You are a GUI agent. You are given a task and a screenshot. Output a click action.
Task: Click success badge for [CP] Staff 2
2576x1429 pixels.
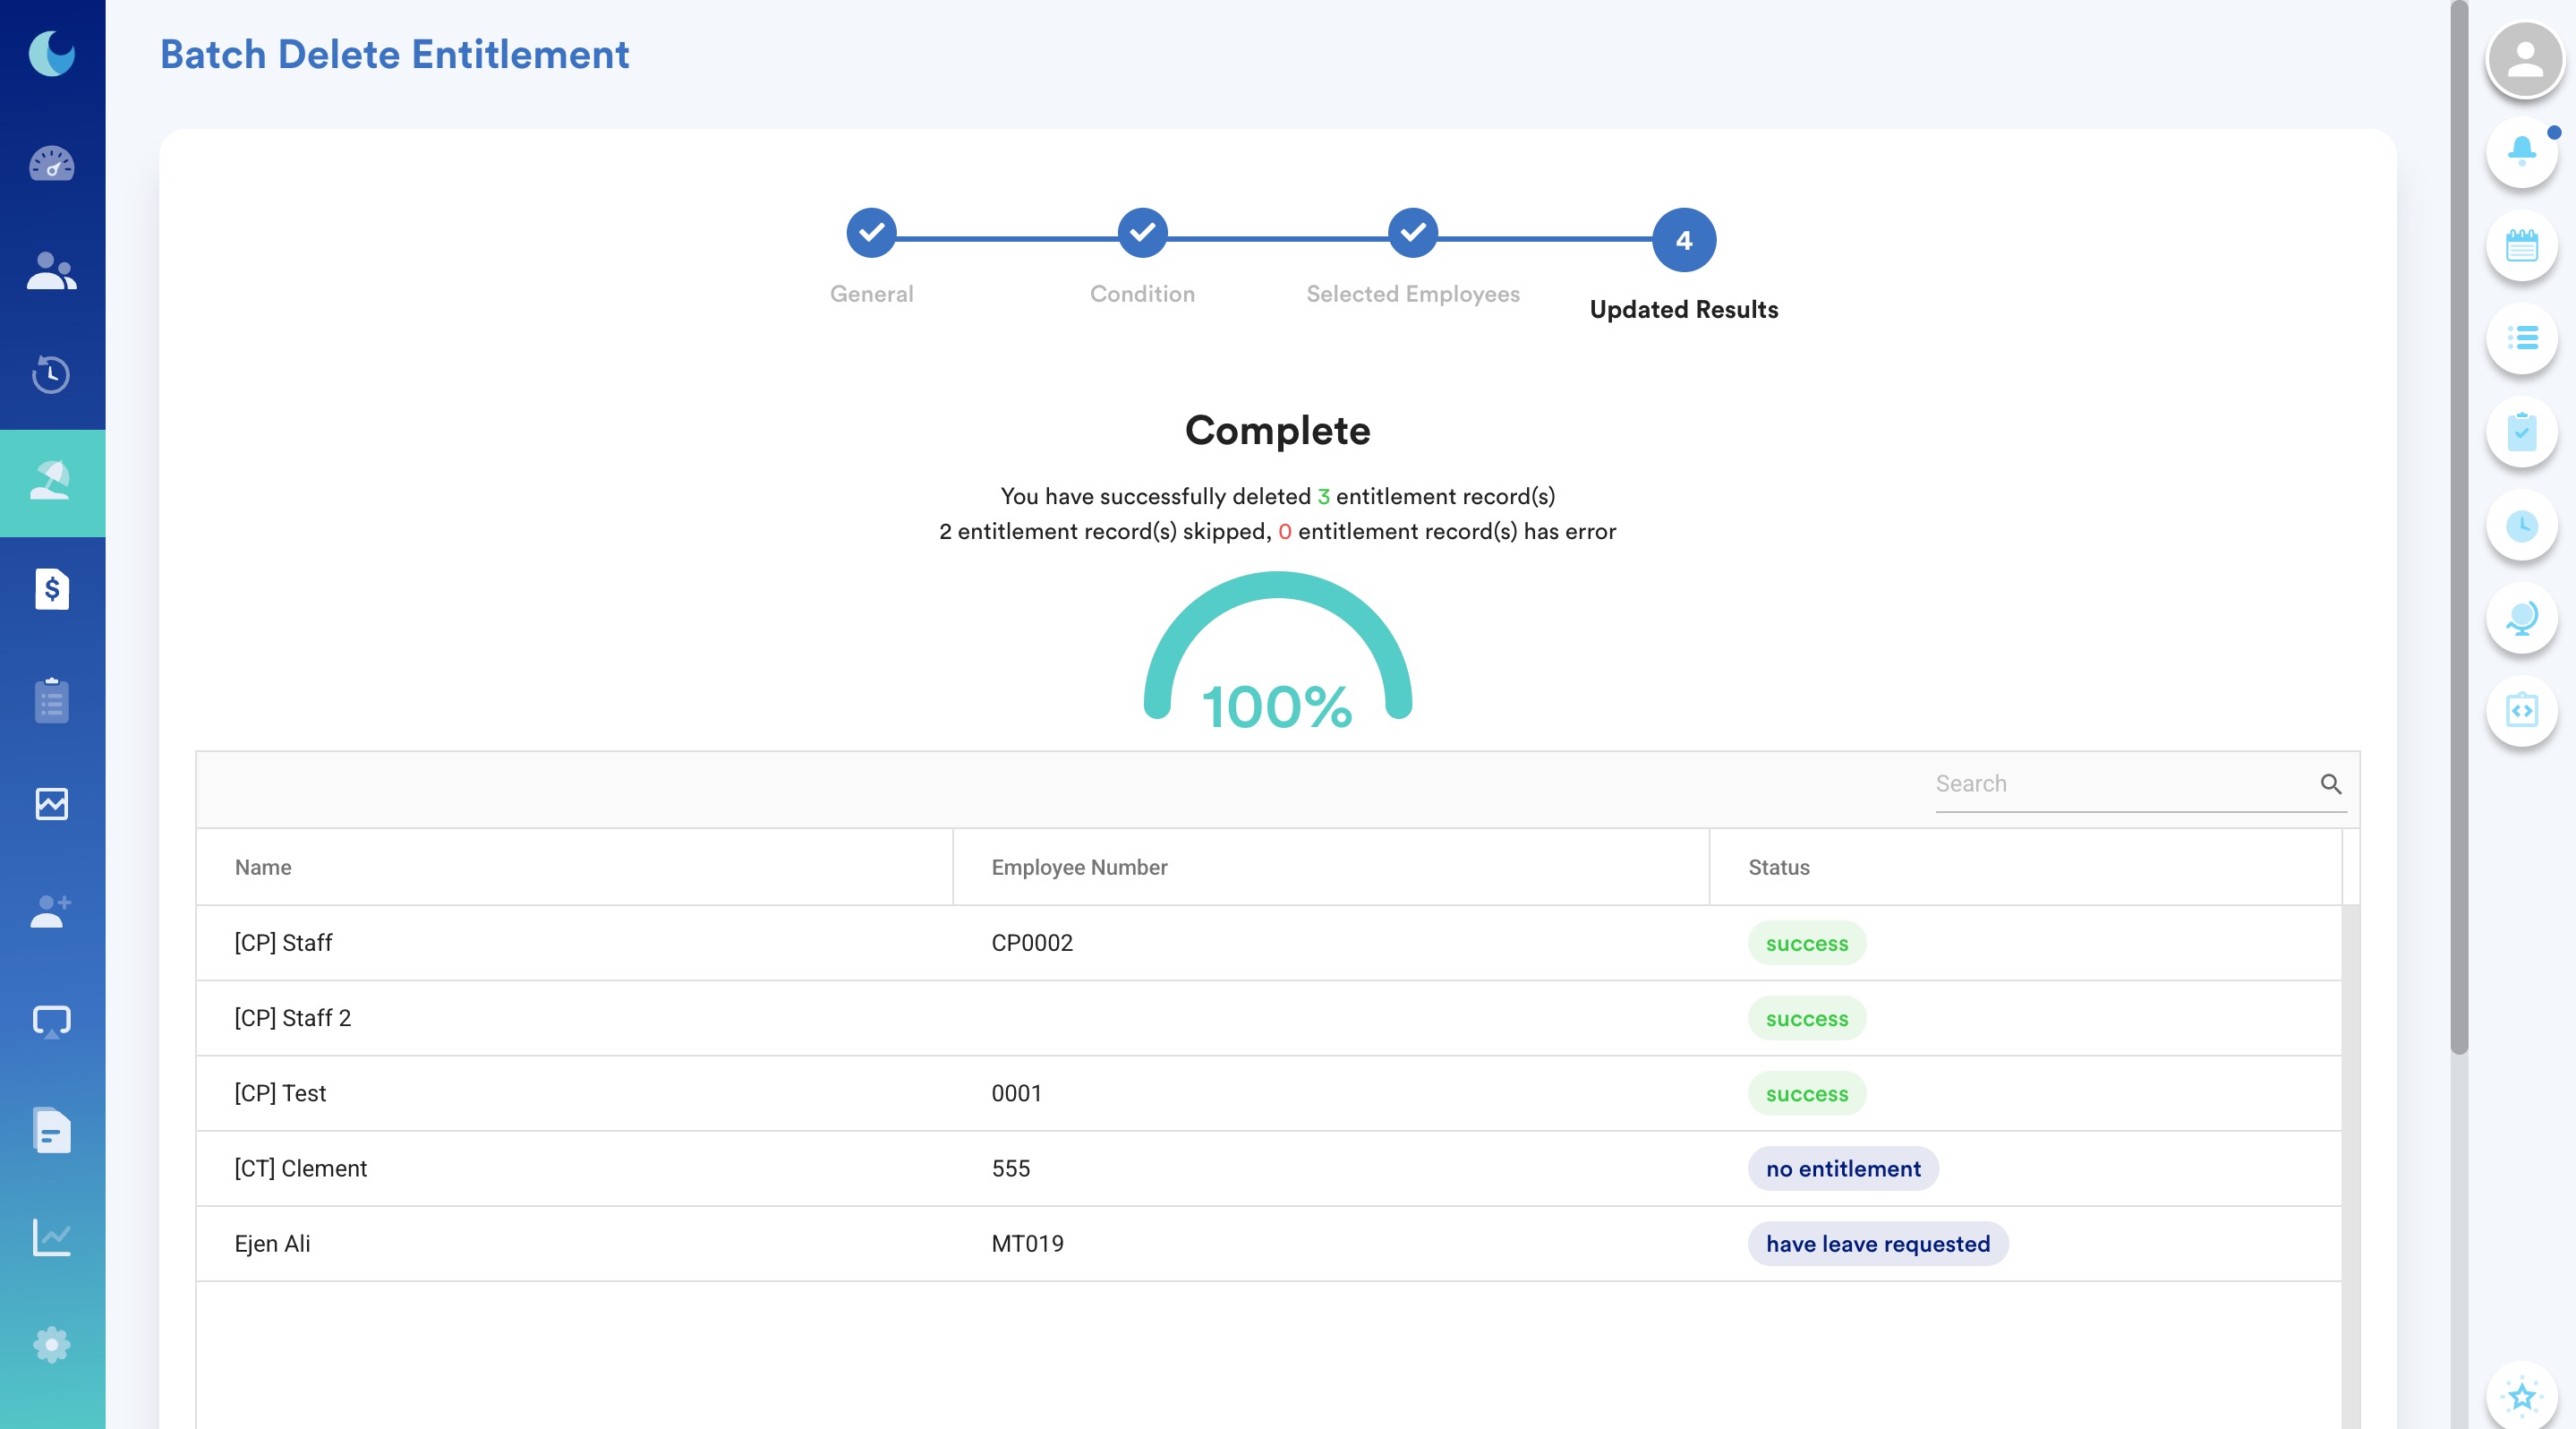1806,1018
